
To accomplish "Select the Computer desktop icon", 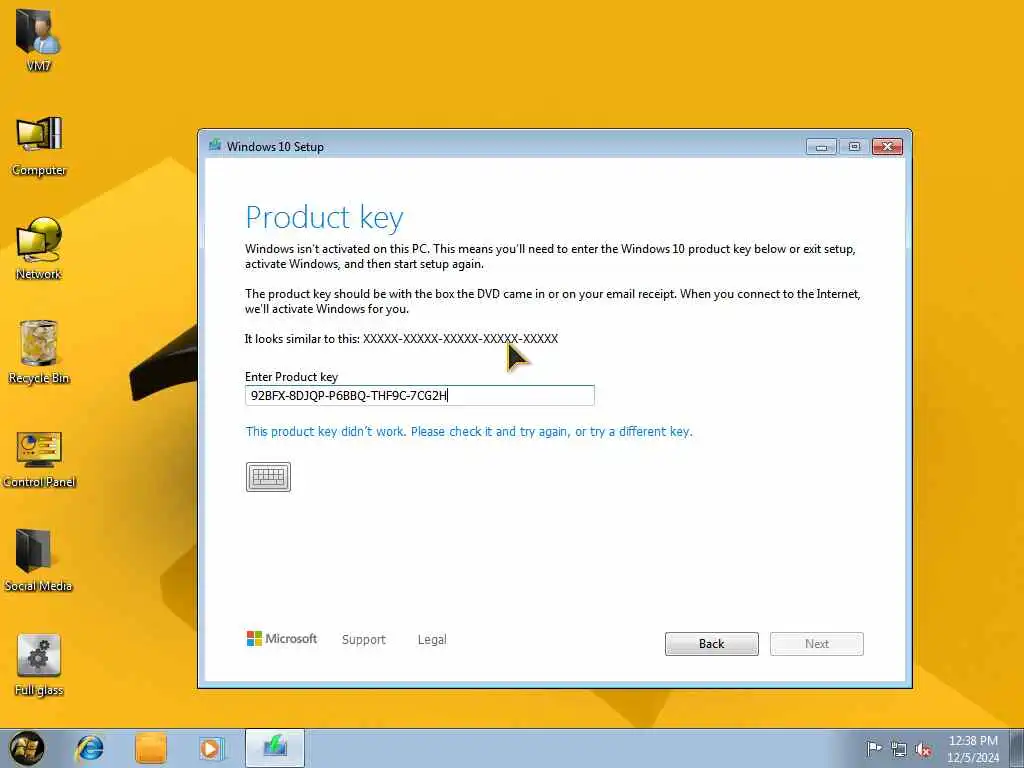I will 39,147.
